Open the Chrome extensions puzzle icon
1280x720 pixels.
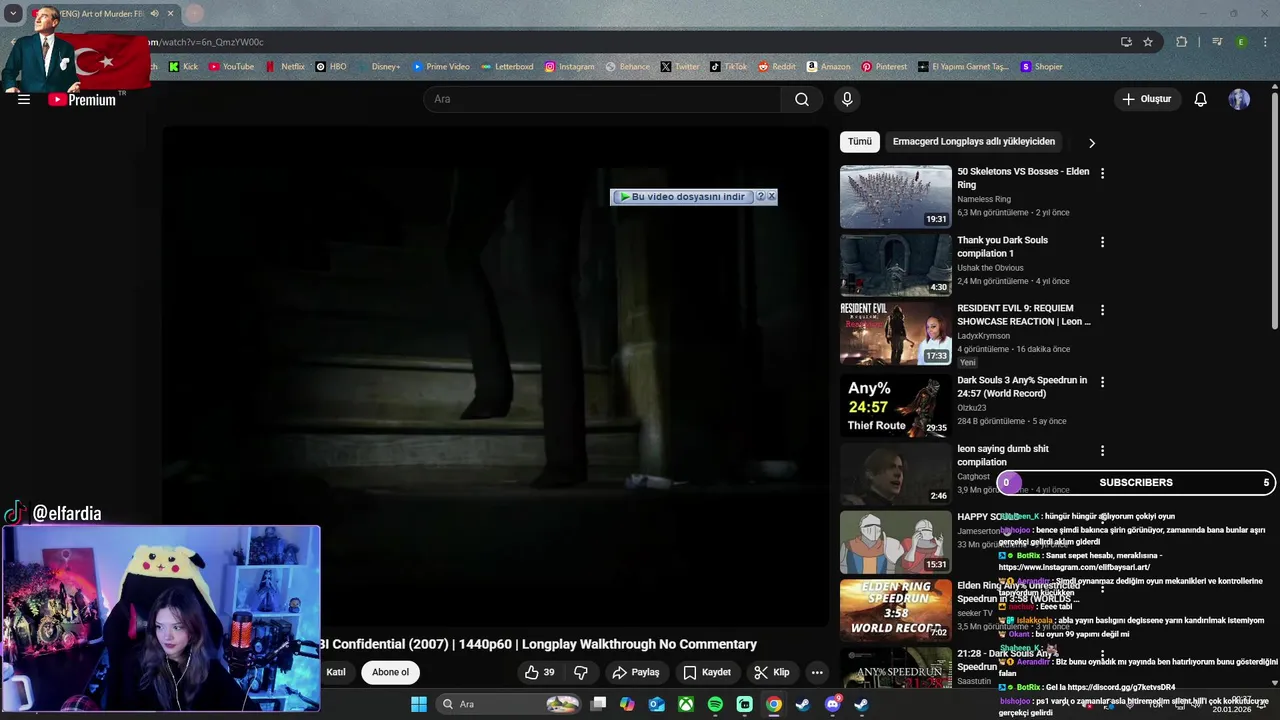1182,42
